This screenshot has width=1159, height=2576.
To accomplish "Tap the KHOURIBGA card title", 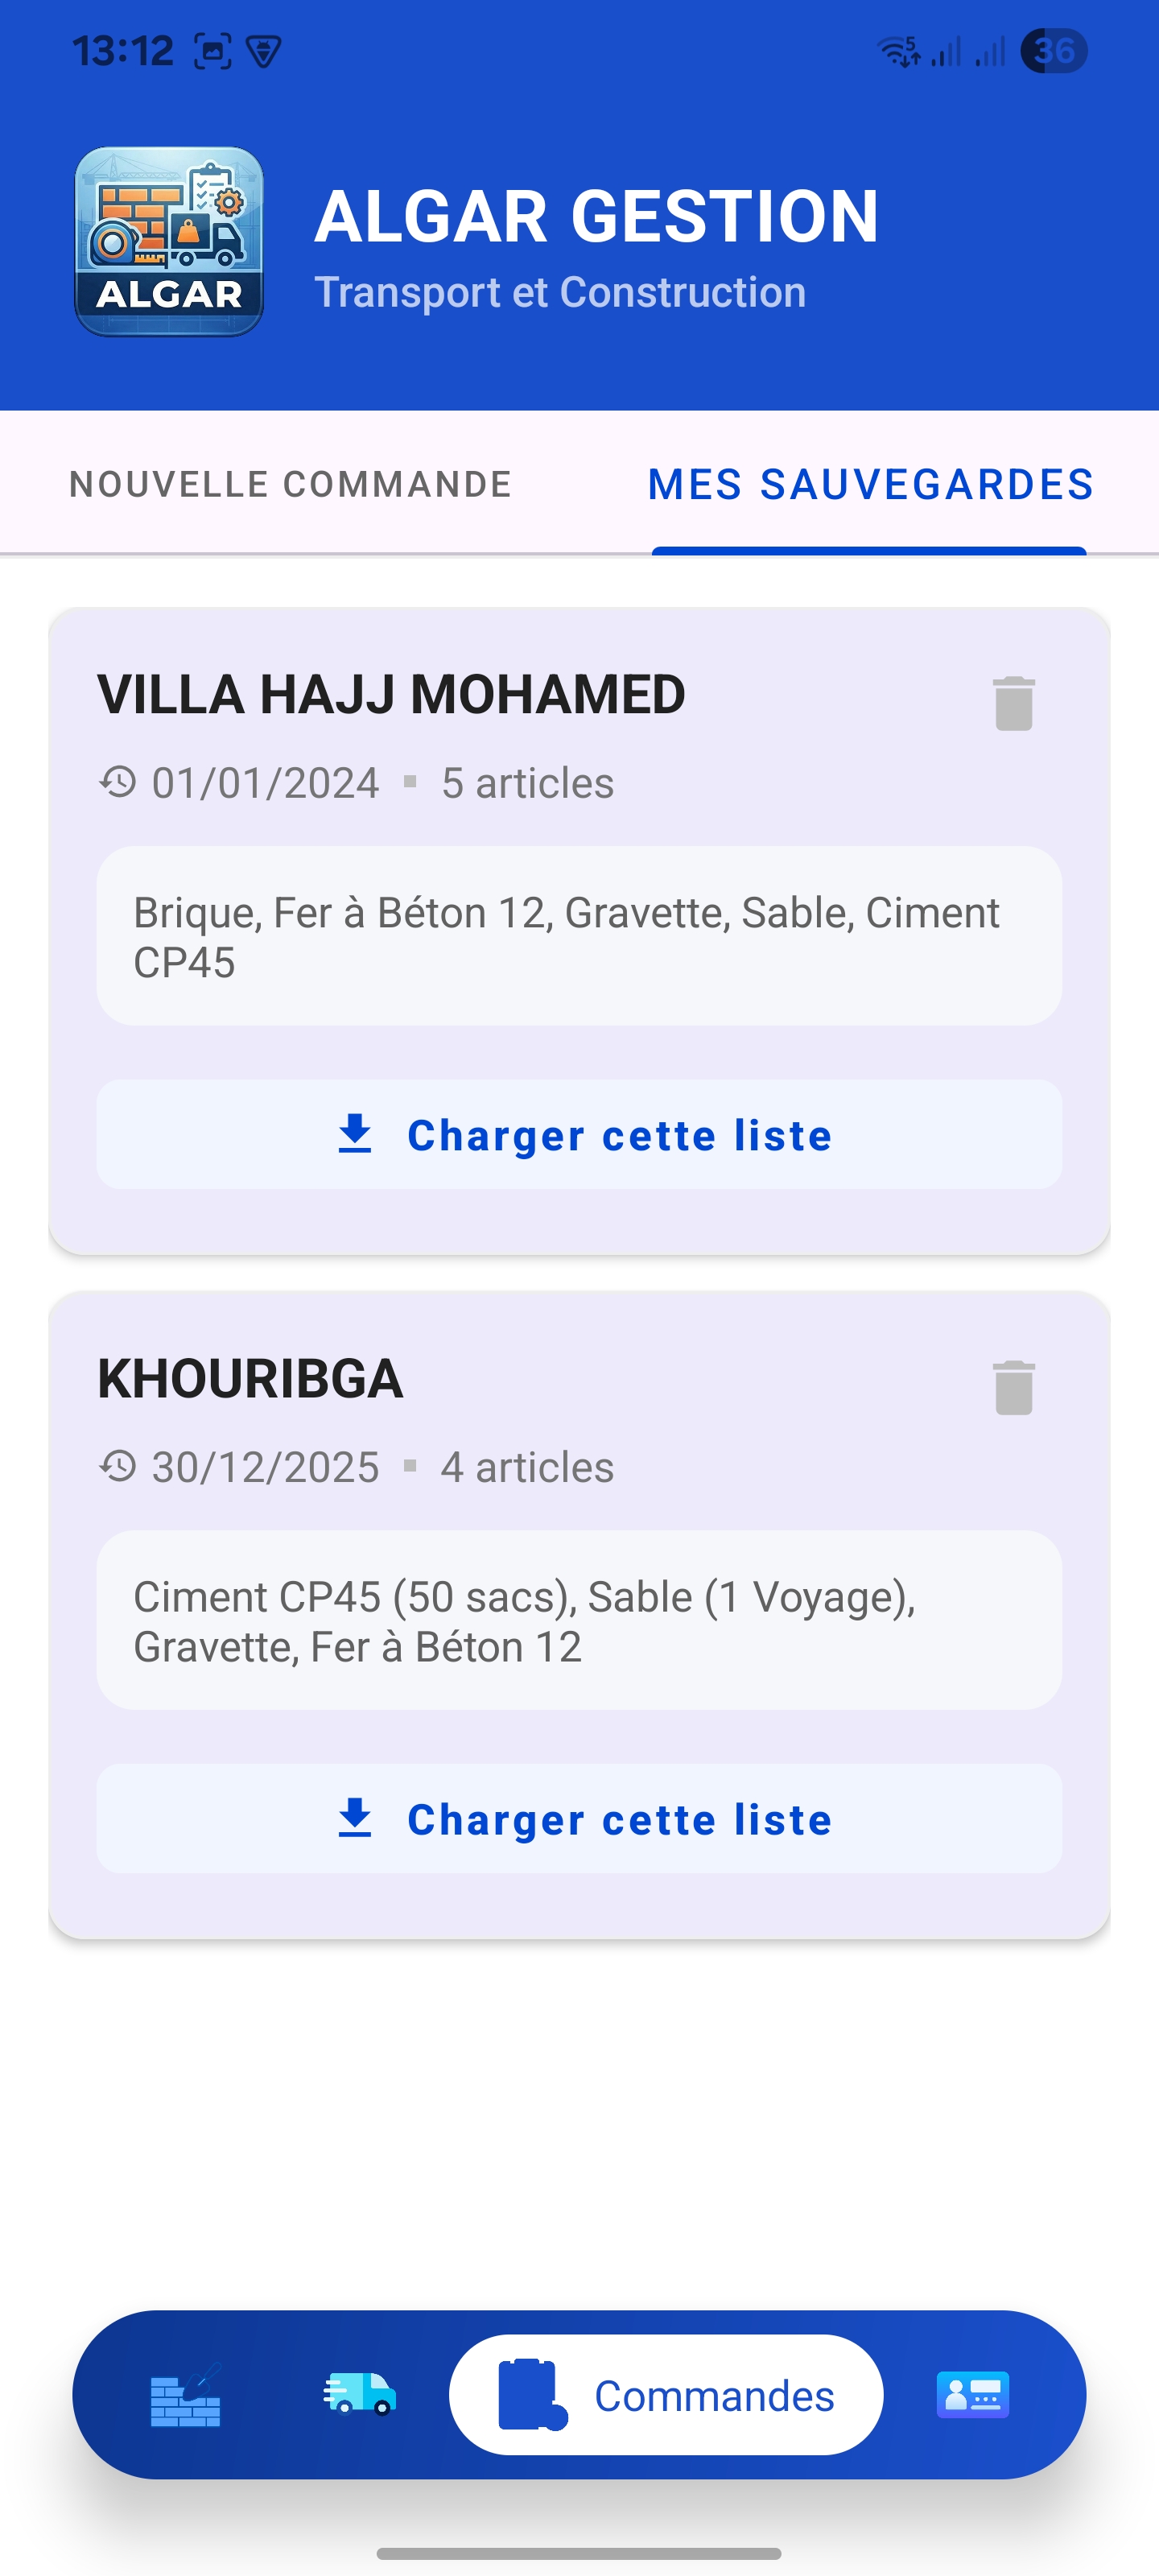I will tap(250, 1379).
